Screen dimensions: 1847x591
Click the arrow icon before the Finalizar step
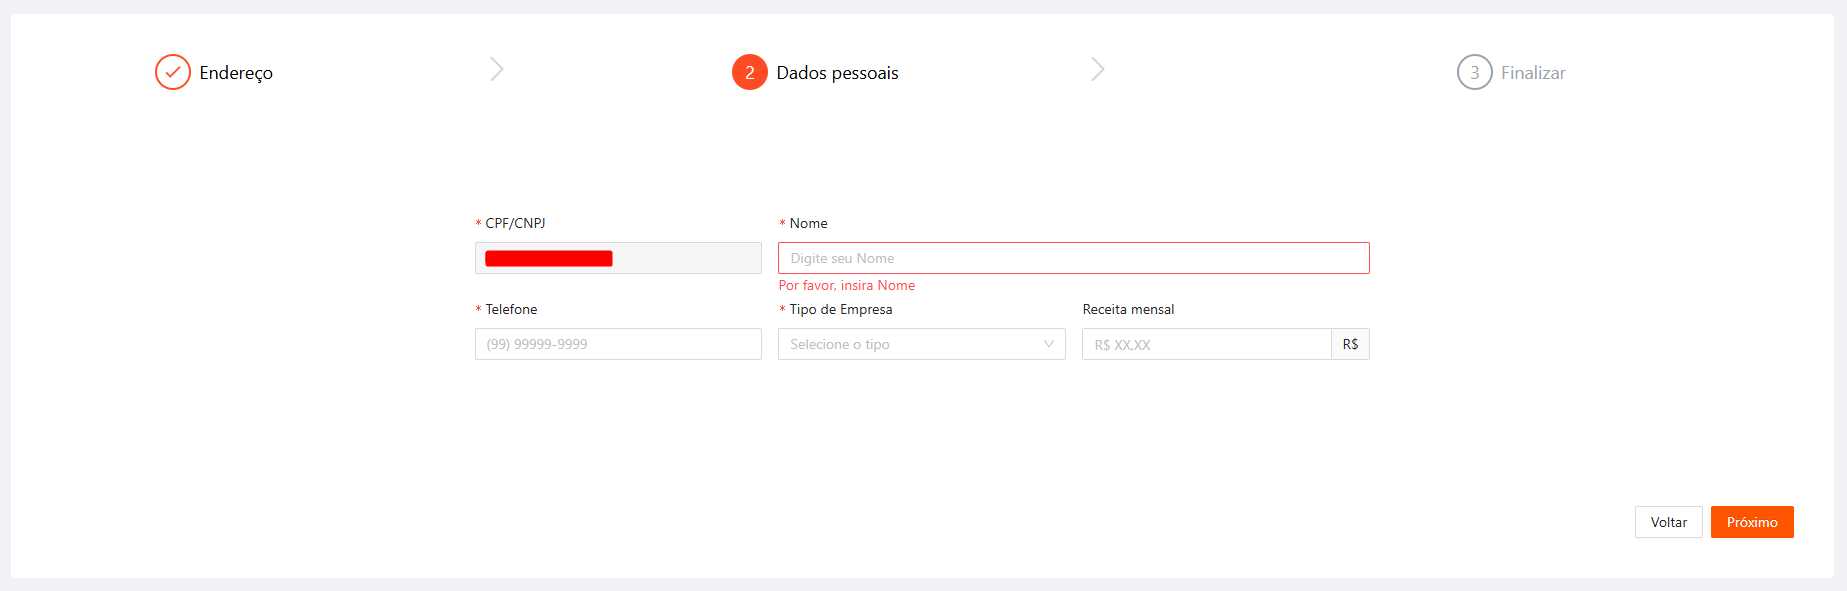1098,69
